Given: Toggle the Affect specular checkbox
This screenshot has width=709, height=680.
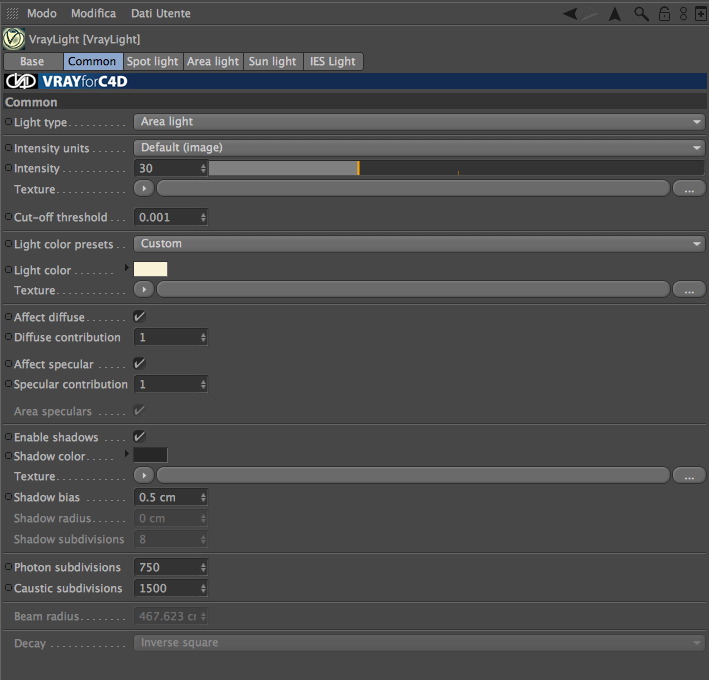Looking at the screenshot, I should pos(139,363).
